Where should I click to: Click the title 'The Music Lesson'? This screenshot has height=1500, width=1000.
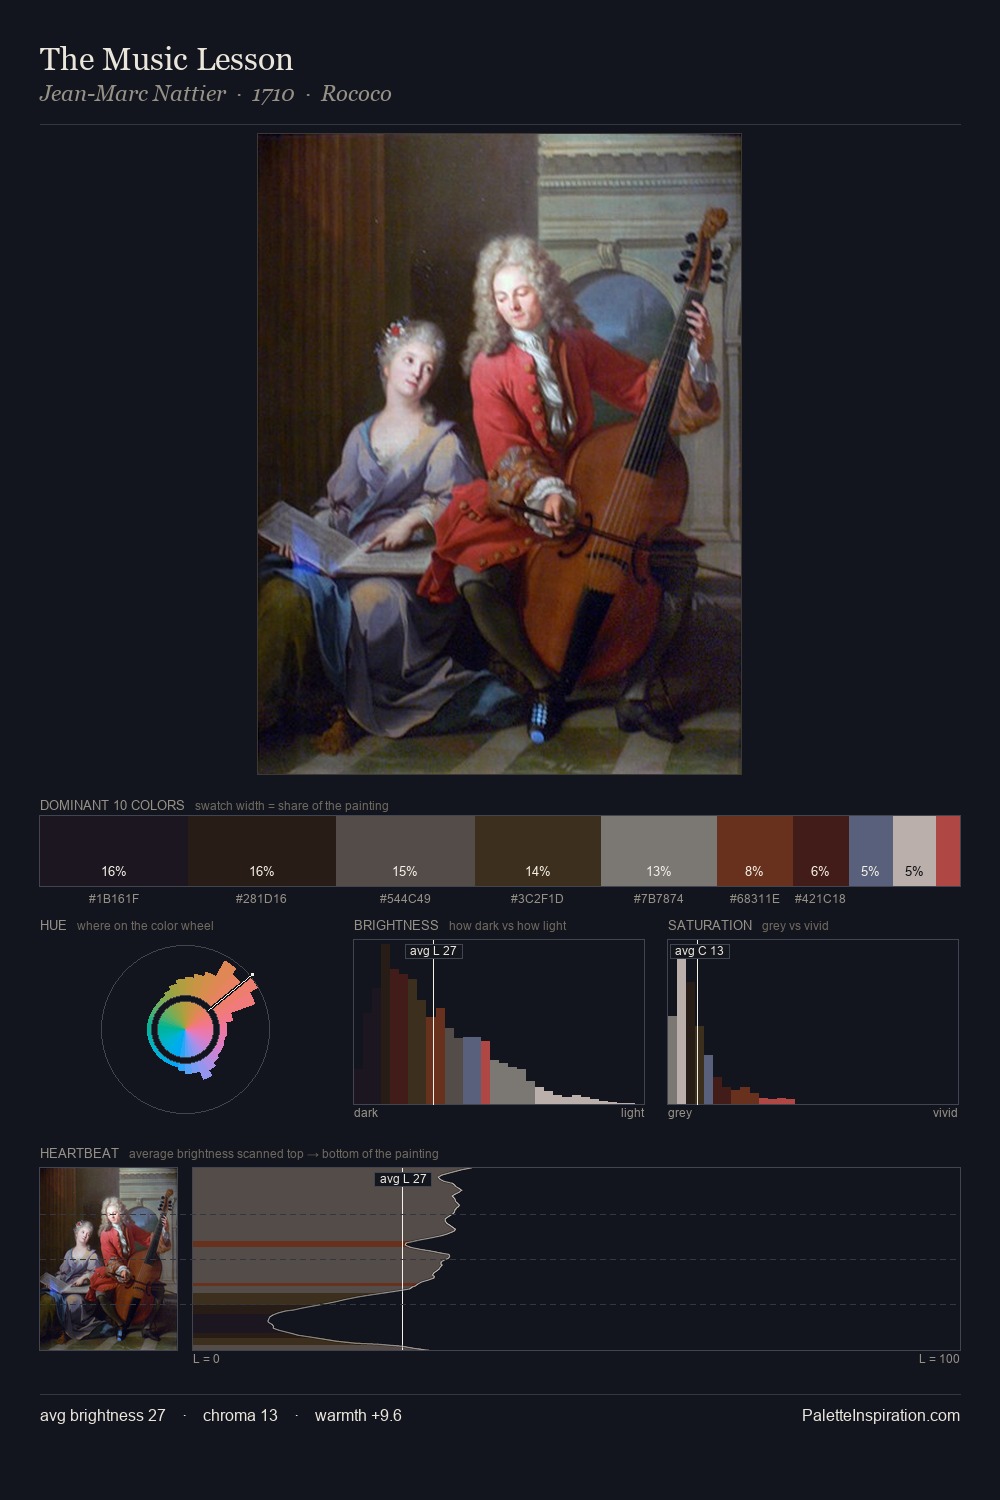pyautogui.click(x=166, y=59)
